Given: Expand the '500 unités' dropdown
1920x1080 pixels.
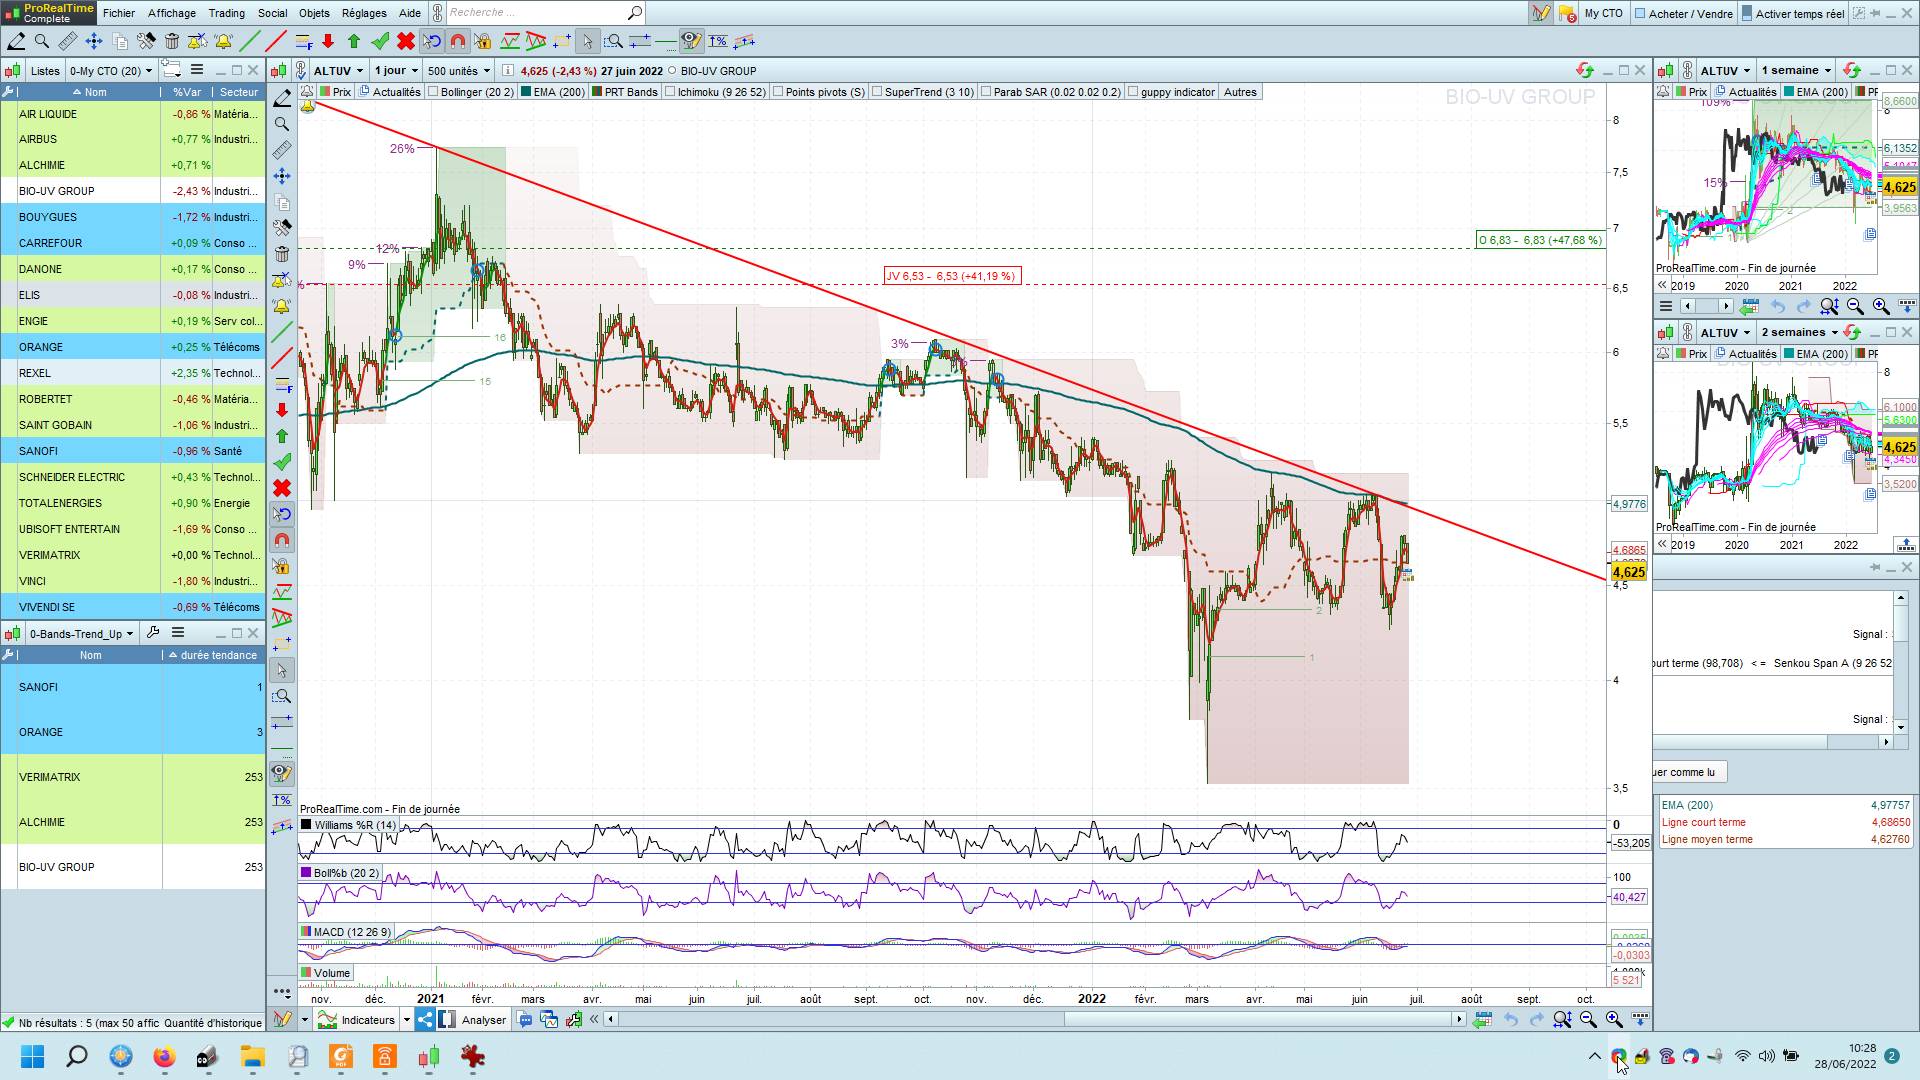Looking at the screenshot, I should pyautogui.click(x=459, y=71).
